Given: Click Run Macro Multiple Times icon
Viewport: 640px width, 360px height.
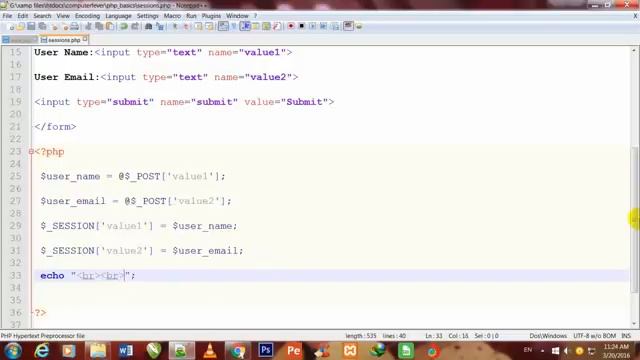Looking at the screenshot, I should (x=323, y=26).
